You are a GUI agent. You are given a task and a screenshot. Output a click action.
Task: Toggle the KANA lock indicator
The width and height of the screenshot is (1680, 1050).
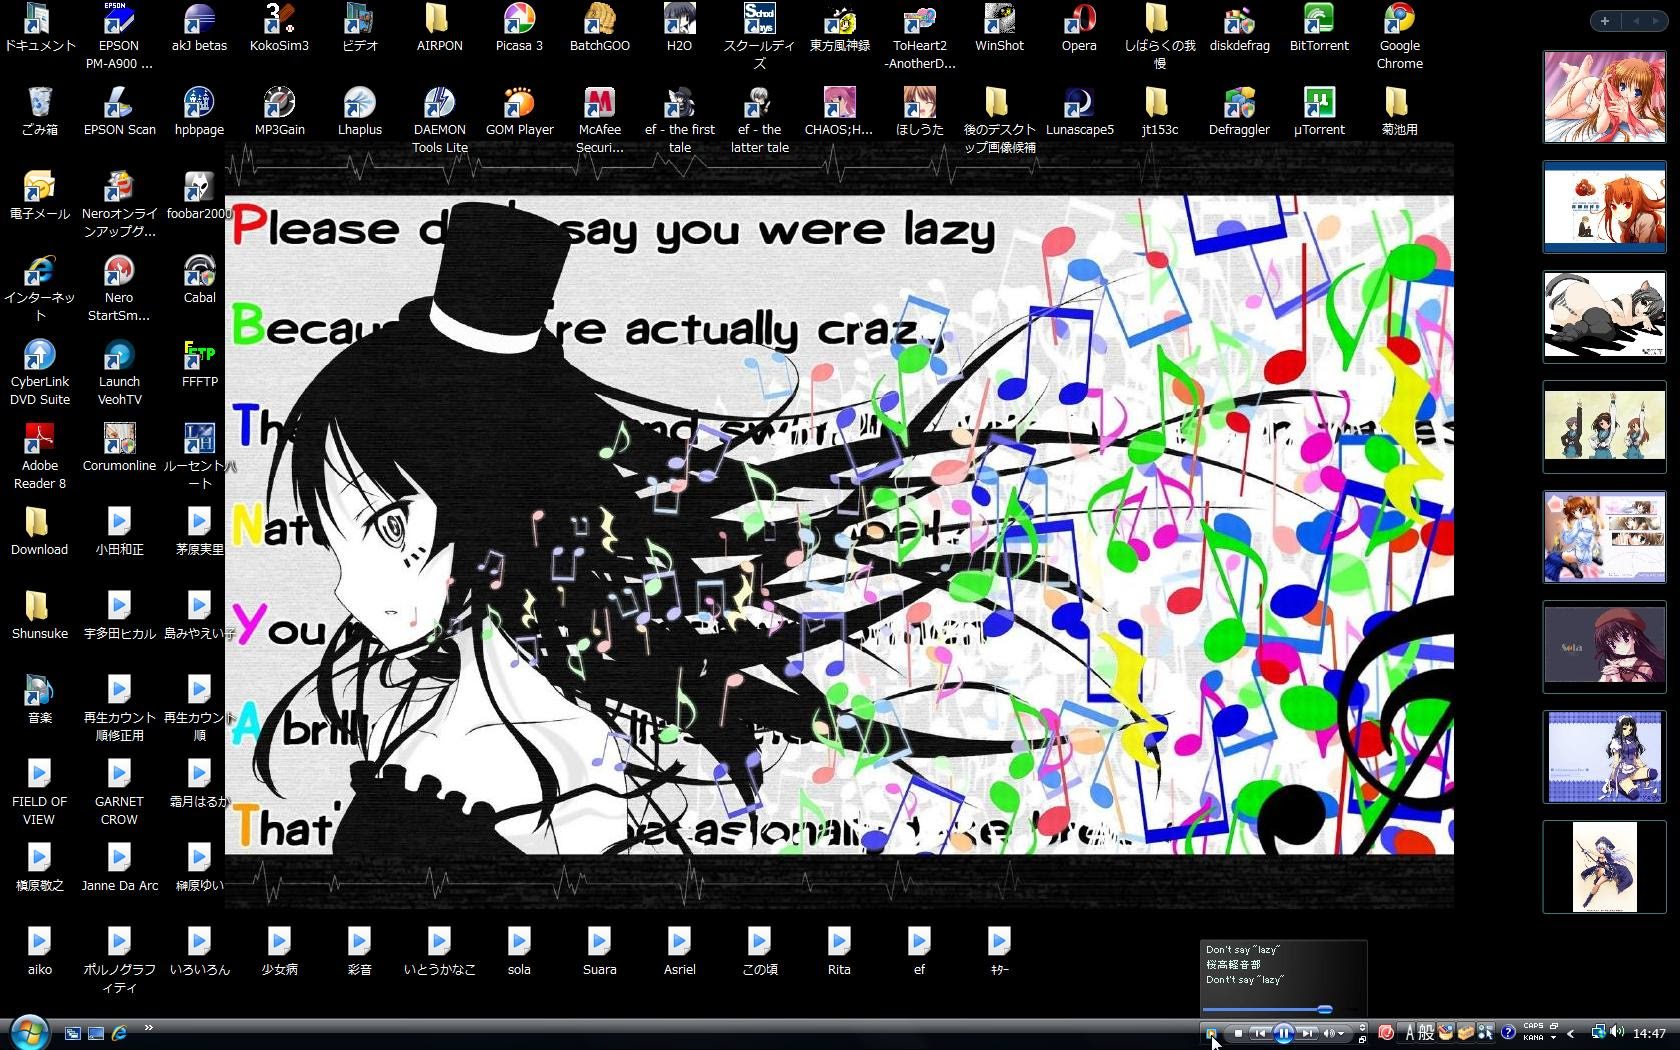point(1534,1038)
